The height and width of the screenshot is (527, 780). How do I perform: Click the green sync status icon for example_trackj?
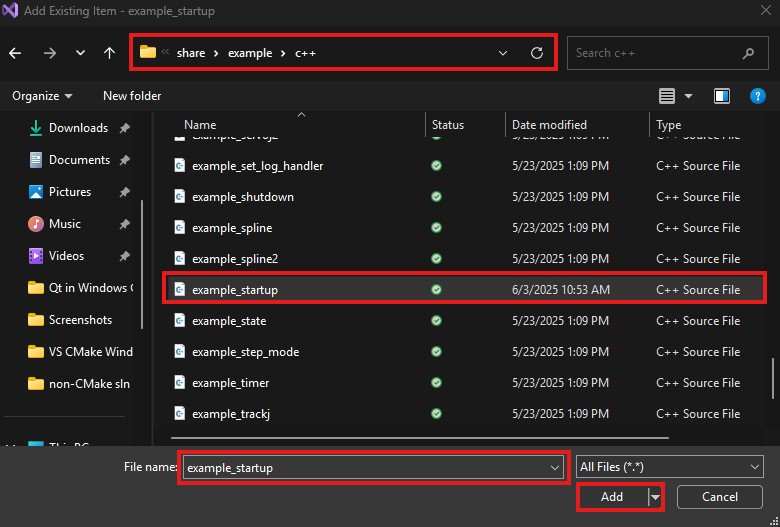(436, 414)
